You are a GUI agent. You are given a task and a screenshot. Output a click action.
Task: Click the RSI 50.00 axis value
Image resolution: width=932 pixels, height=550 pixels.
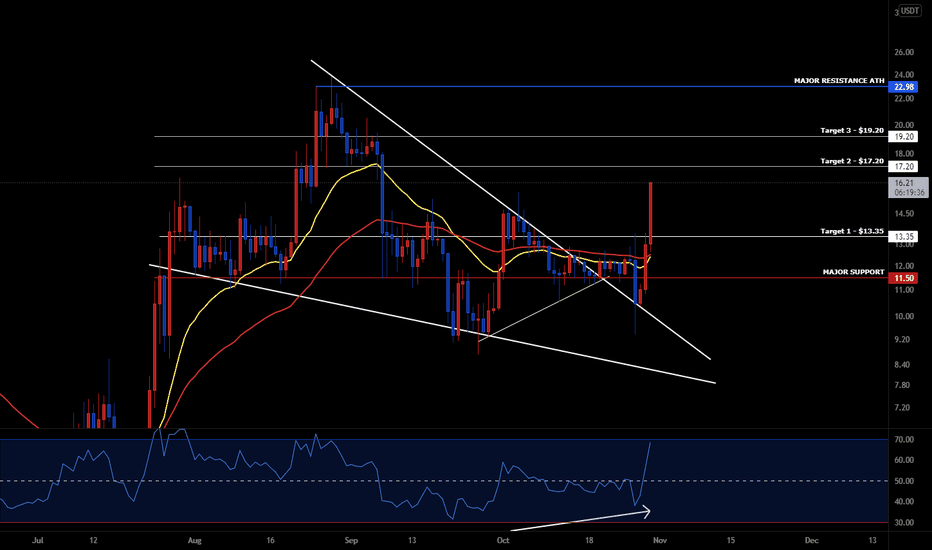[904, 481]
